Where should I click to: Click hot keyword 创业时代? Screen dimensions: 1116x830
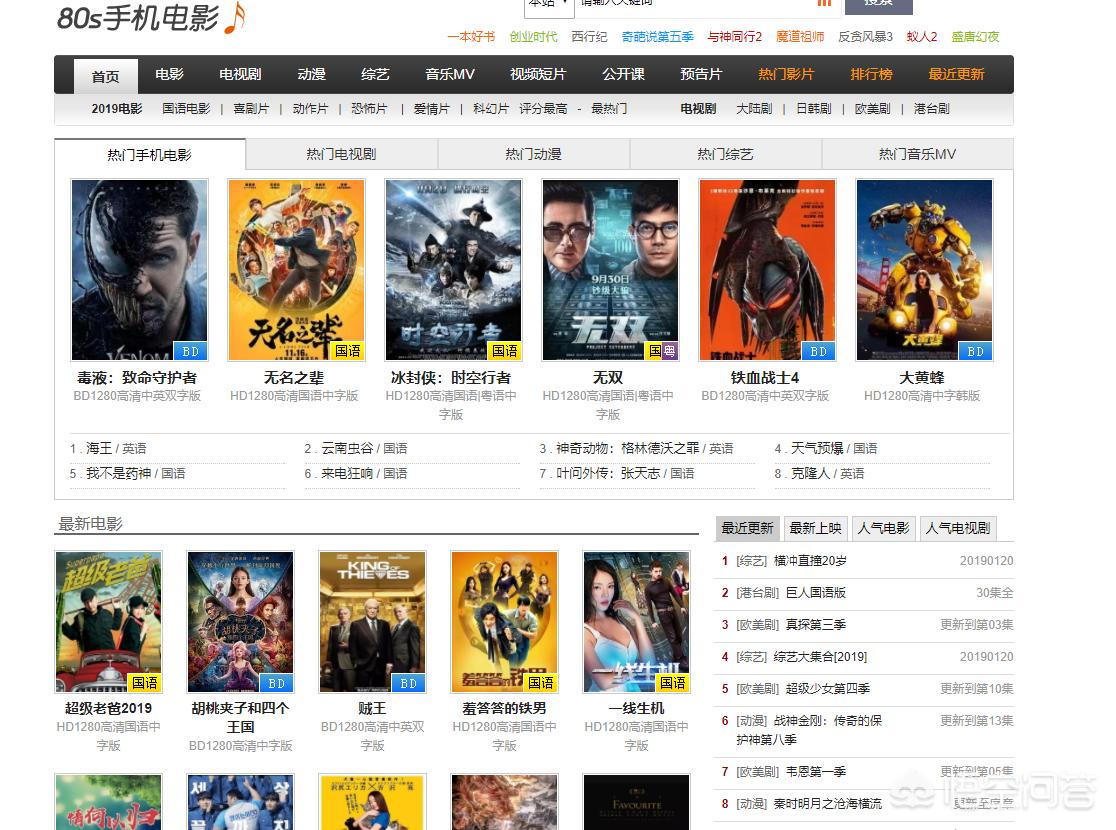(x=533, y=36)
